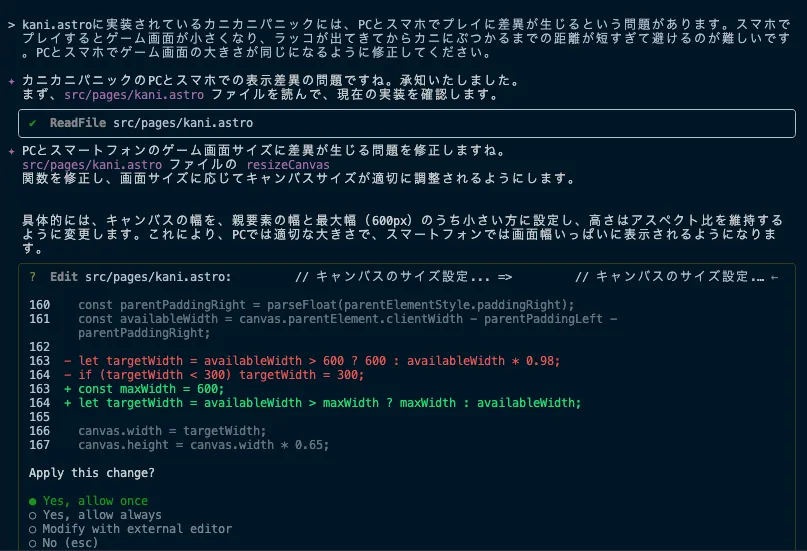This screenshot has width=807, height=551.
Task: Select 'Yes, allow always' option
Action: pos(95,514)
